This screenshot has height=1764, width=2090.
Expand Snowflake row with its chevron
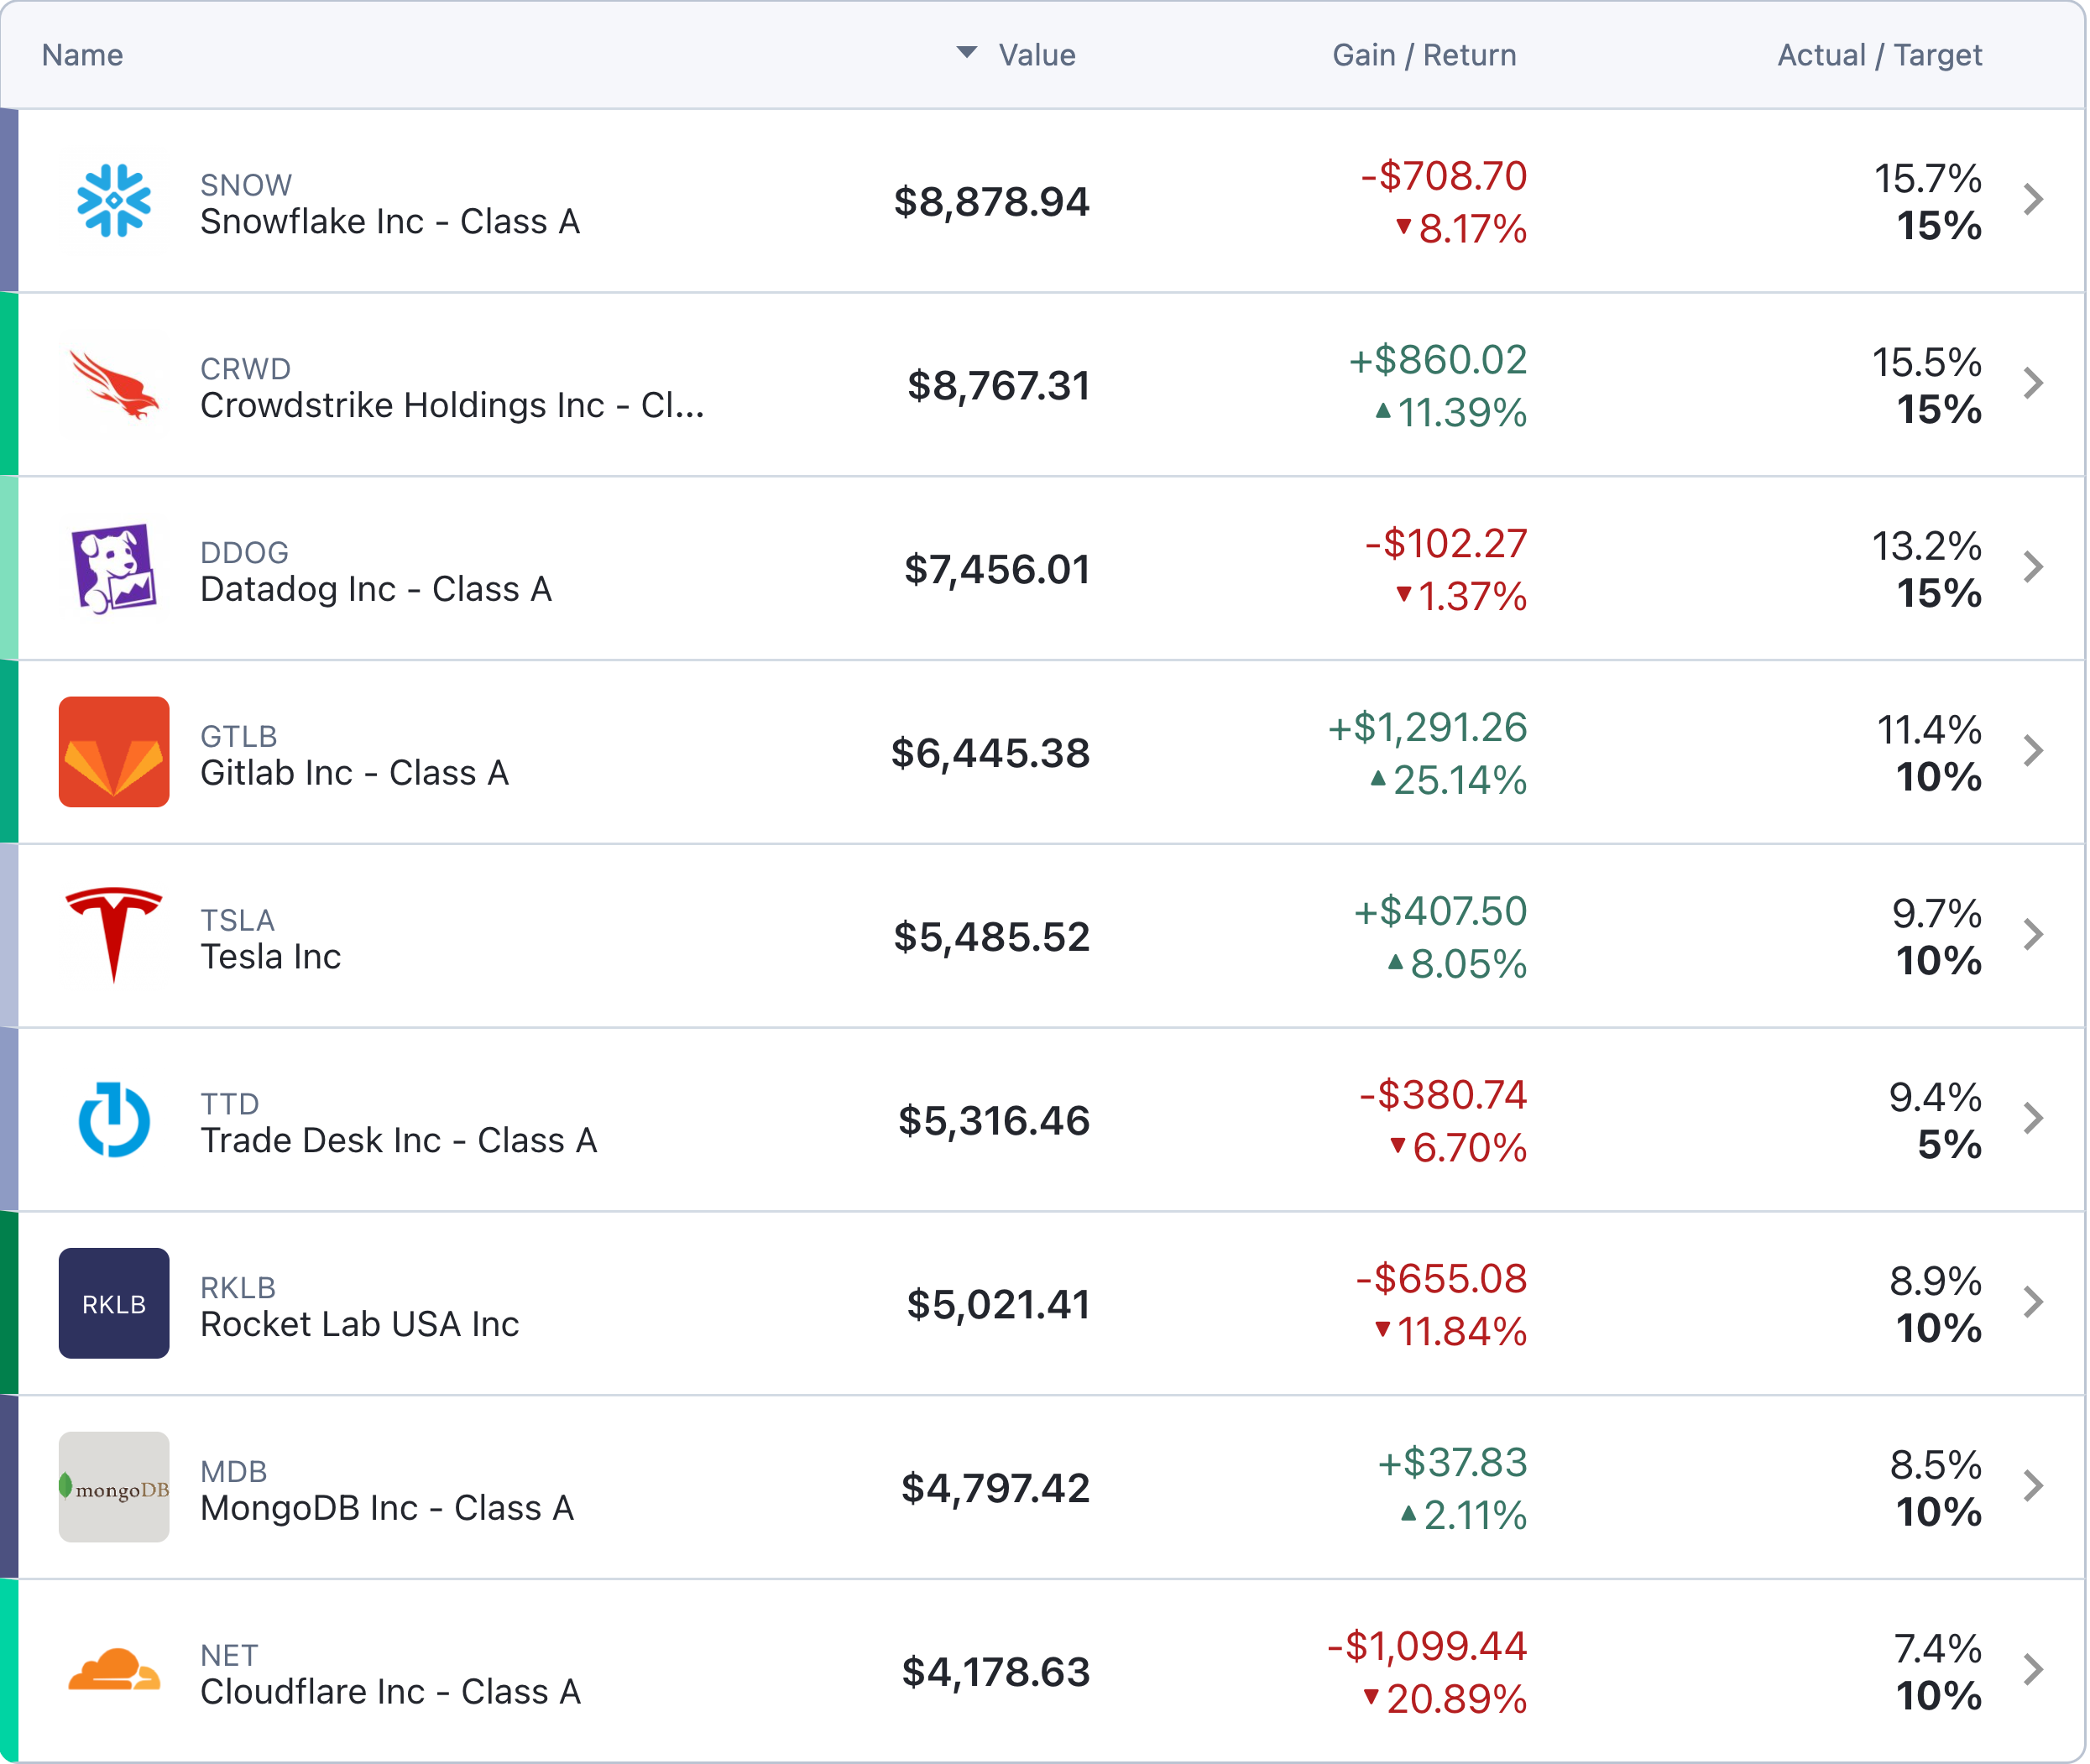pos(2033,199)
